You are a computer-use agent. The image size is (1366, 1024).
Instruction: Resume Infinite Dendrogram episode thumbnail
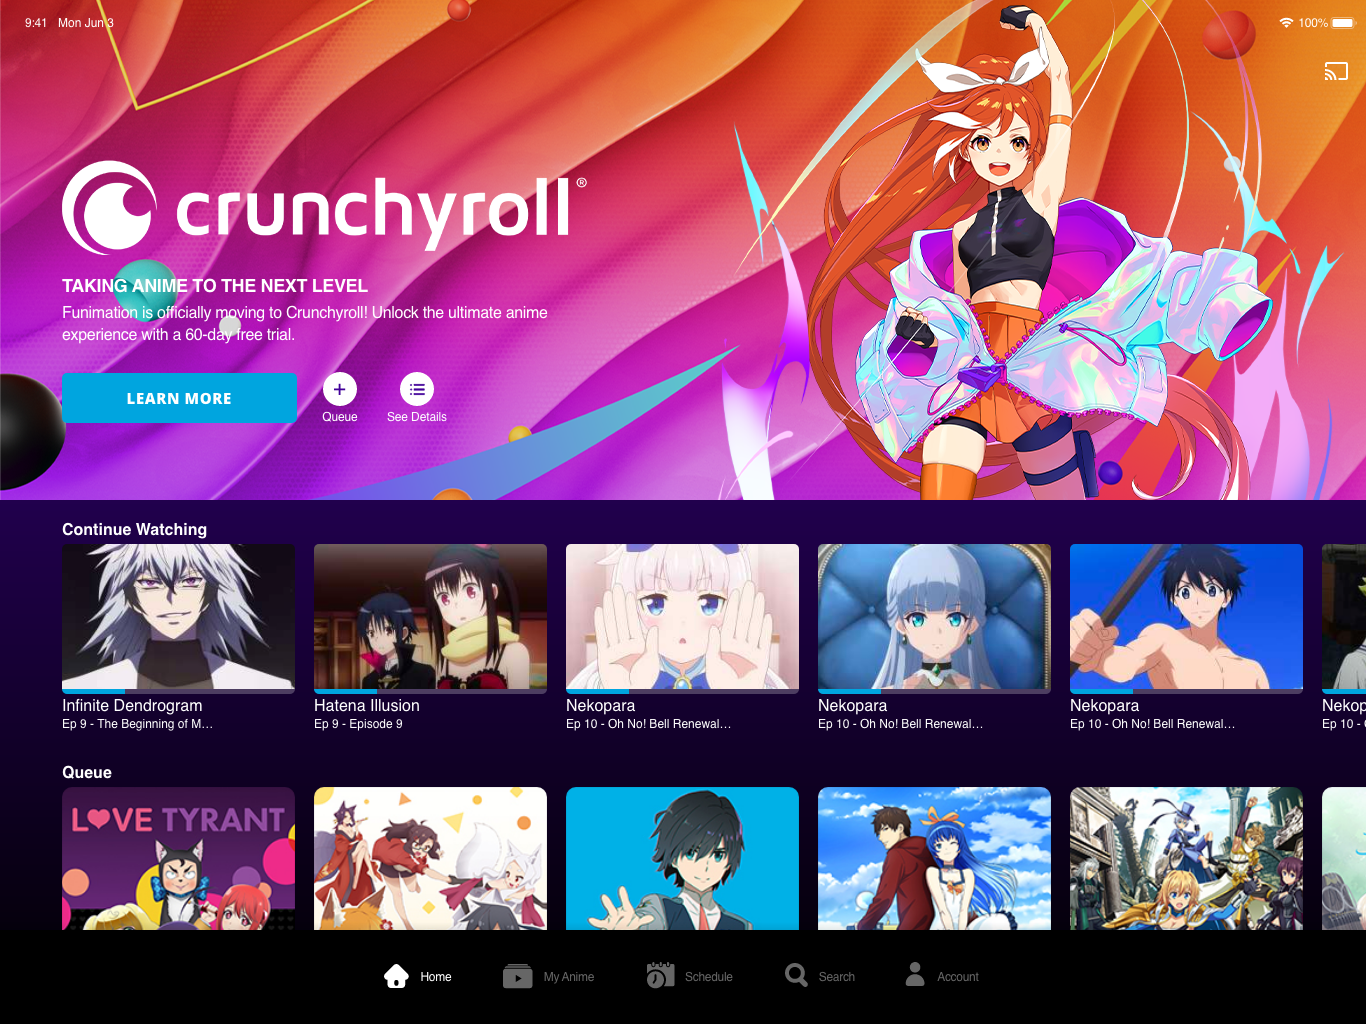[x=178, y=616]
